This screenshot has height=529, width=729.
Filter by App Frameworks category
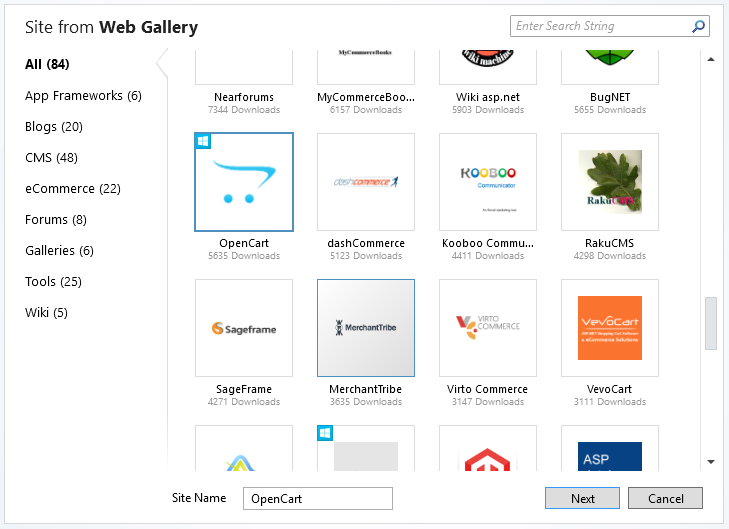click(x=83, y=96)
